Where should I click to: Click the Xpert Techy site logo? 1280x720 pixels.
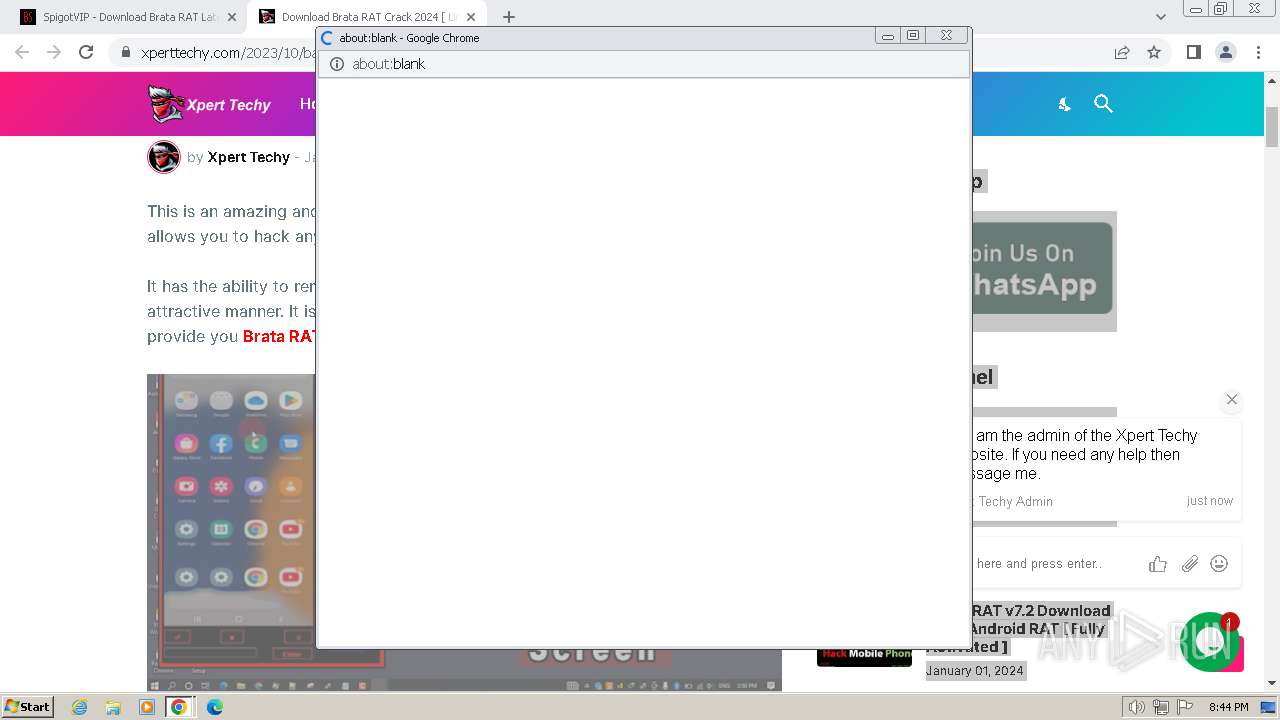click(x=209, y=104)
